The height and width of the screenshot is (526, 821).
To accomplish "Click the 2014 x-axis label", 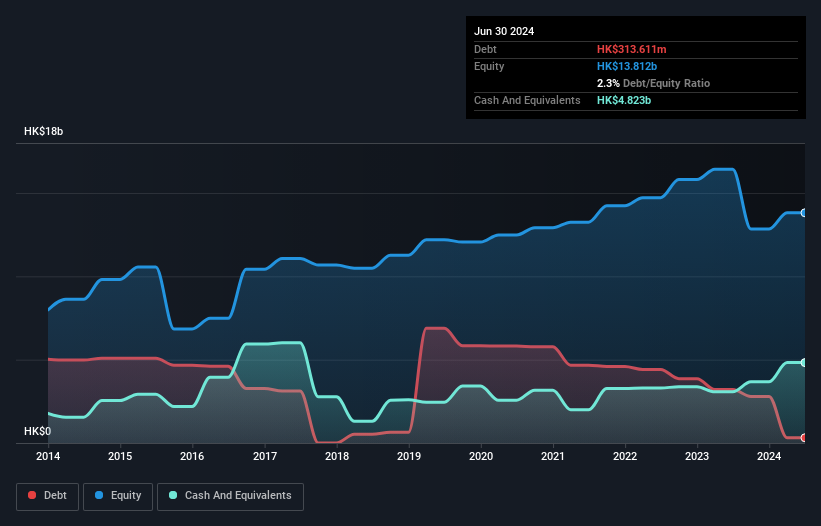I will pos(48,456).
